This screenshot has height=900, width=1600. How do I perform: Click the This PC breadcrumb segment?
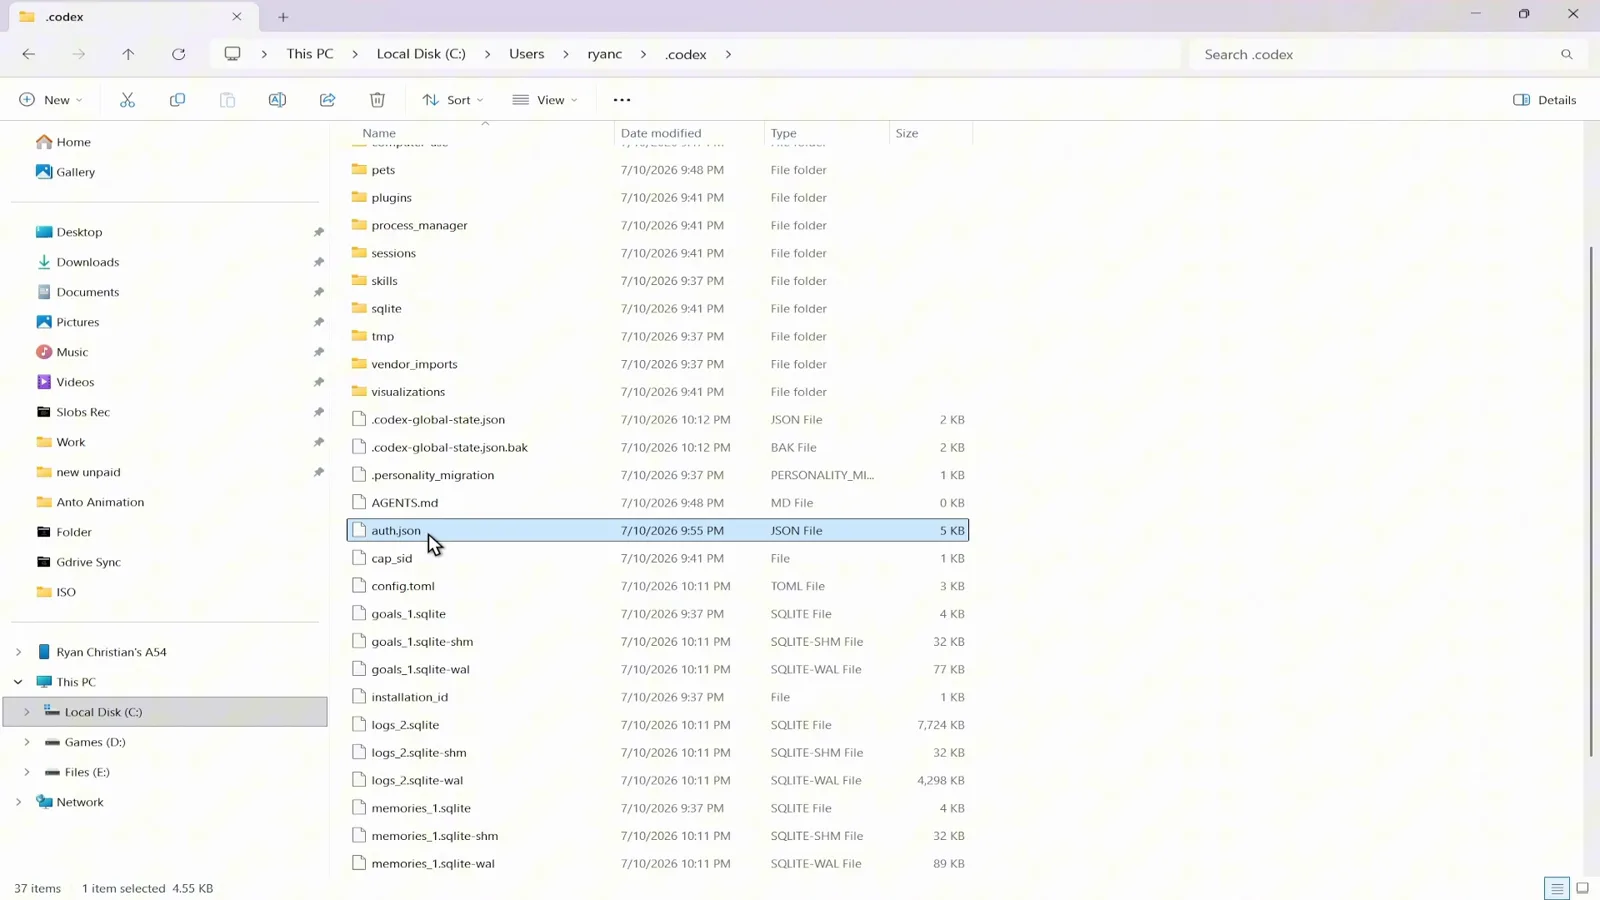pyautogui.click(x=310, y=54)
